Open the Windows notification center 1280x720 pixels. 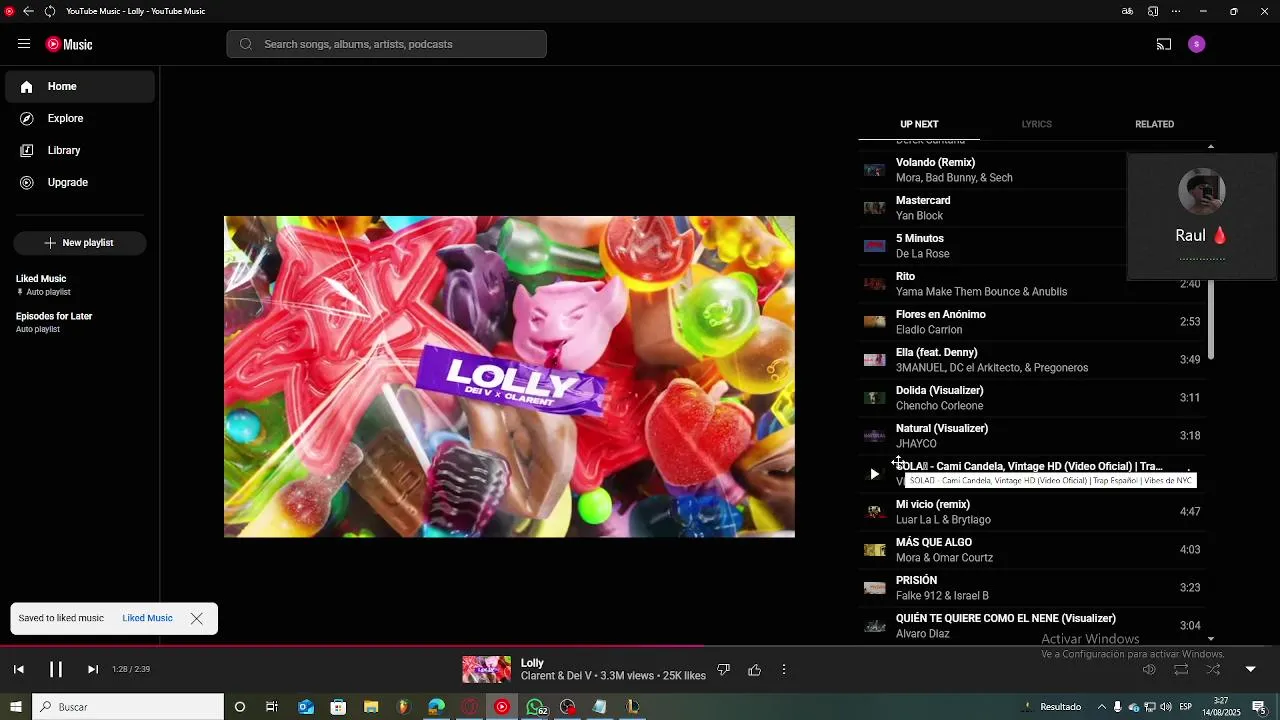click(1259, 707)
